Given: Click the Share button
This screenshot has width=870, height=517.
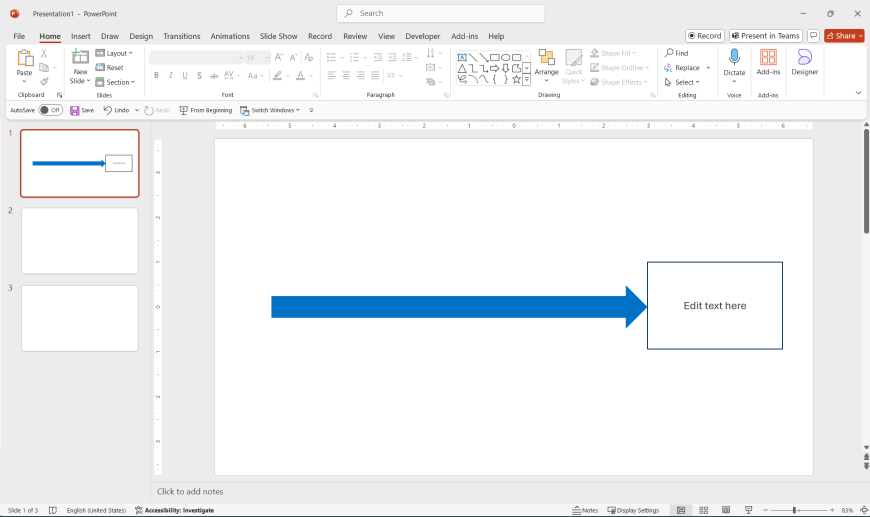Looking at the screenshot, I should point(844,36).
